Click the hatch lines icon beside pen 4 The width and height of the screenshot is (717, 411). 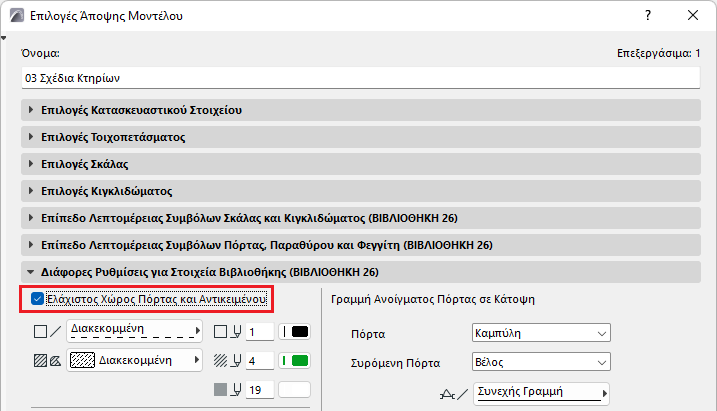(x=220, y=361)
